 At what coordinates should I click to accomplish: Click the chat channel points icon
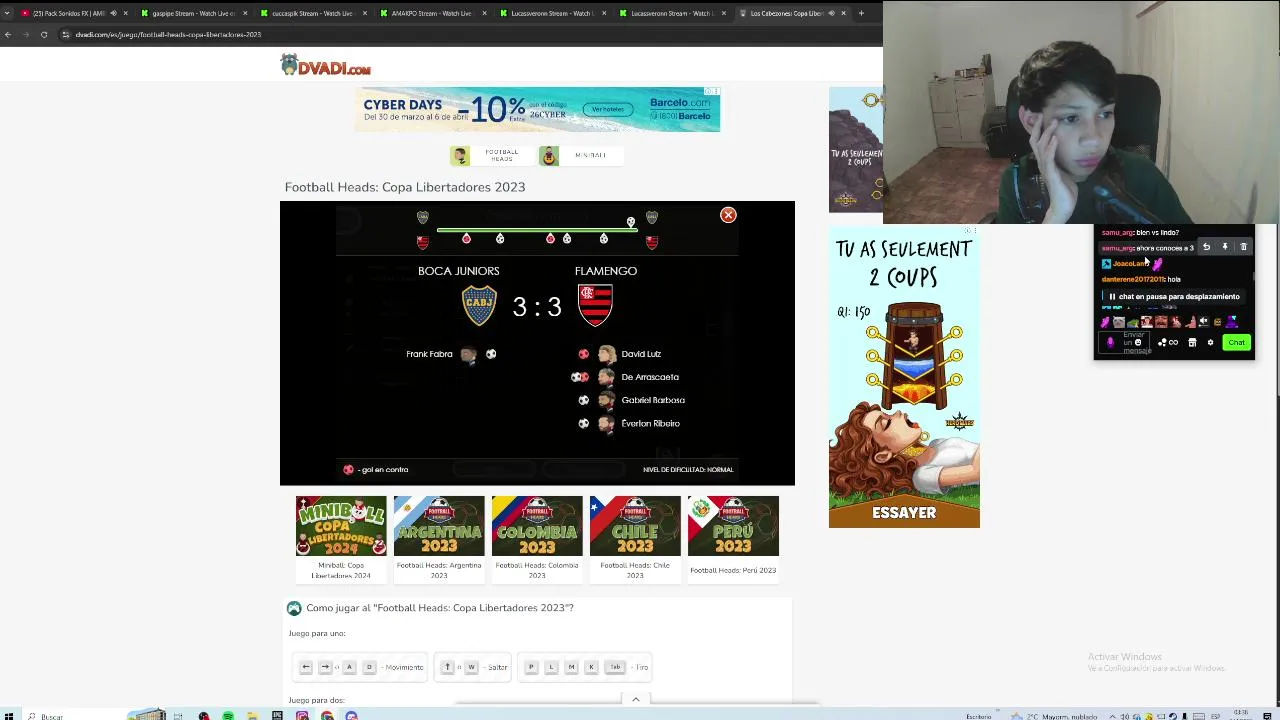click(x=1167, y=342)
